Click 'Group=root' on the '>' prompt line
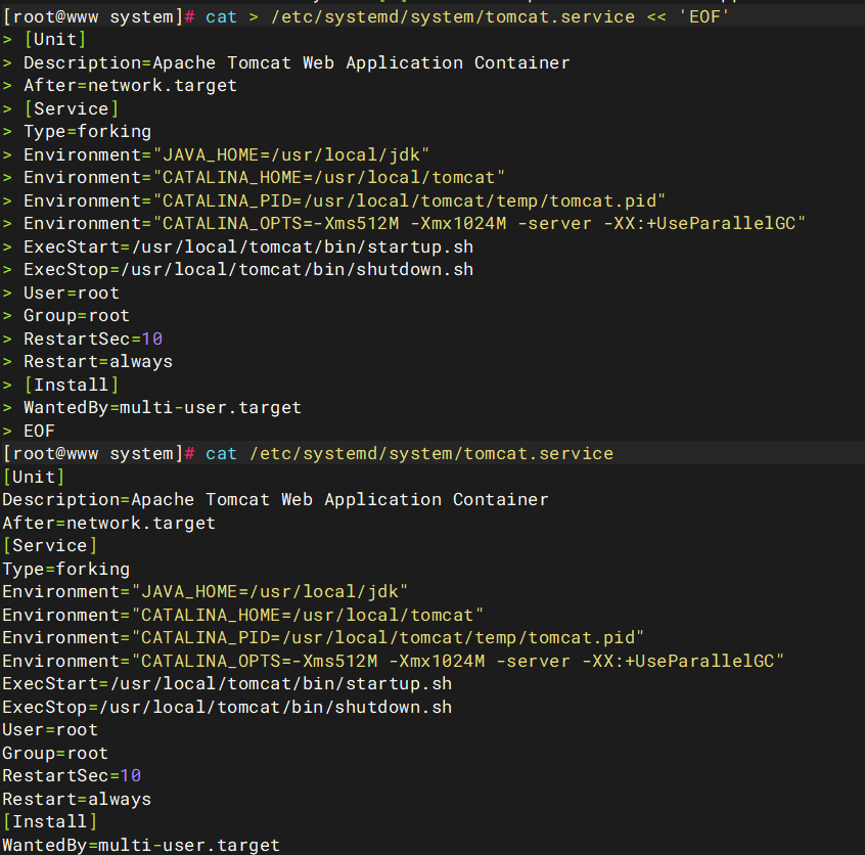Screen dimensions: 865x855 (x=77, y=316)
